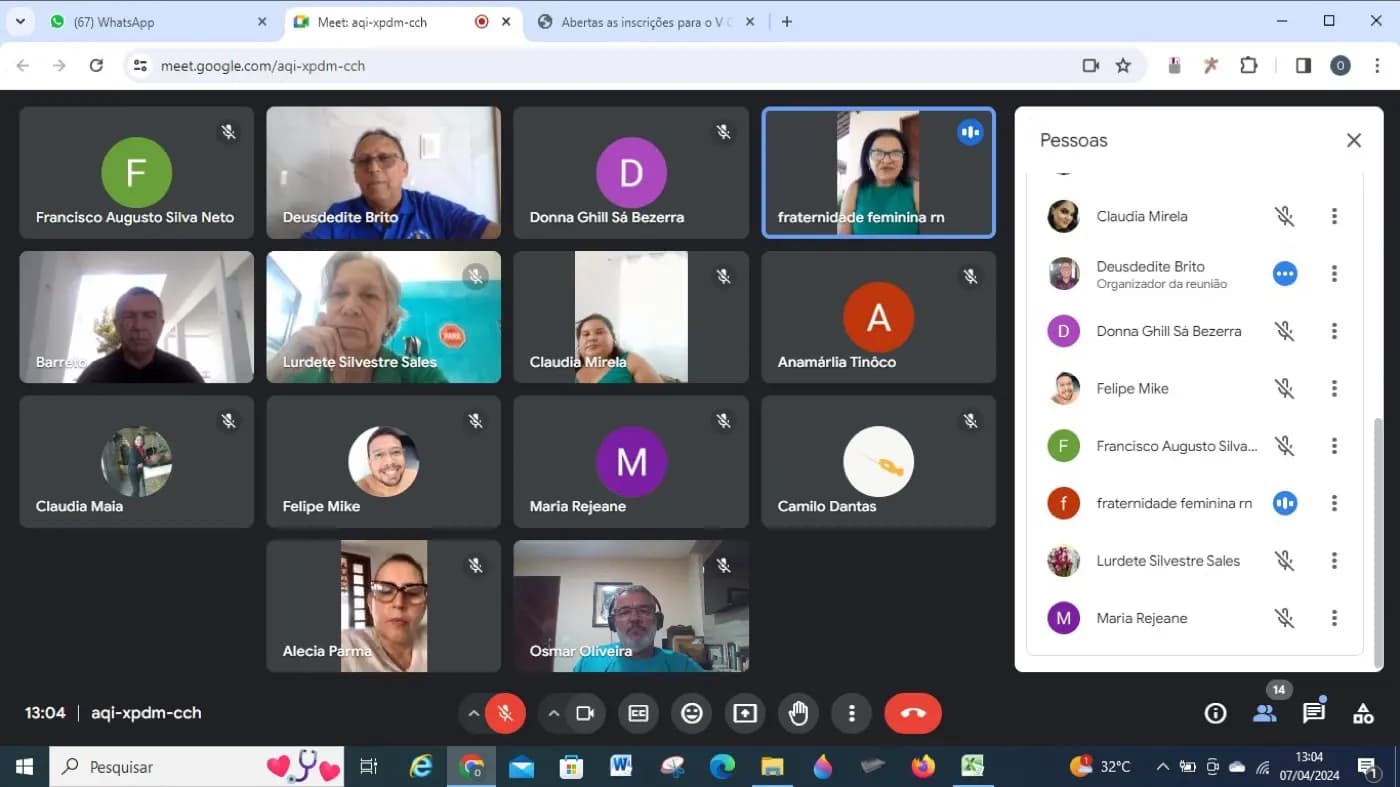Start presenting your screen

(745, 713)
